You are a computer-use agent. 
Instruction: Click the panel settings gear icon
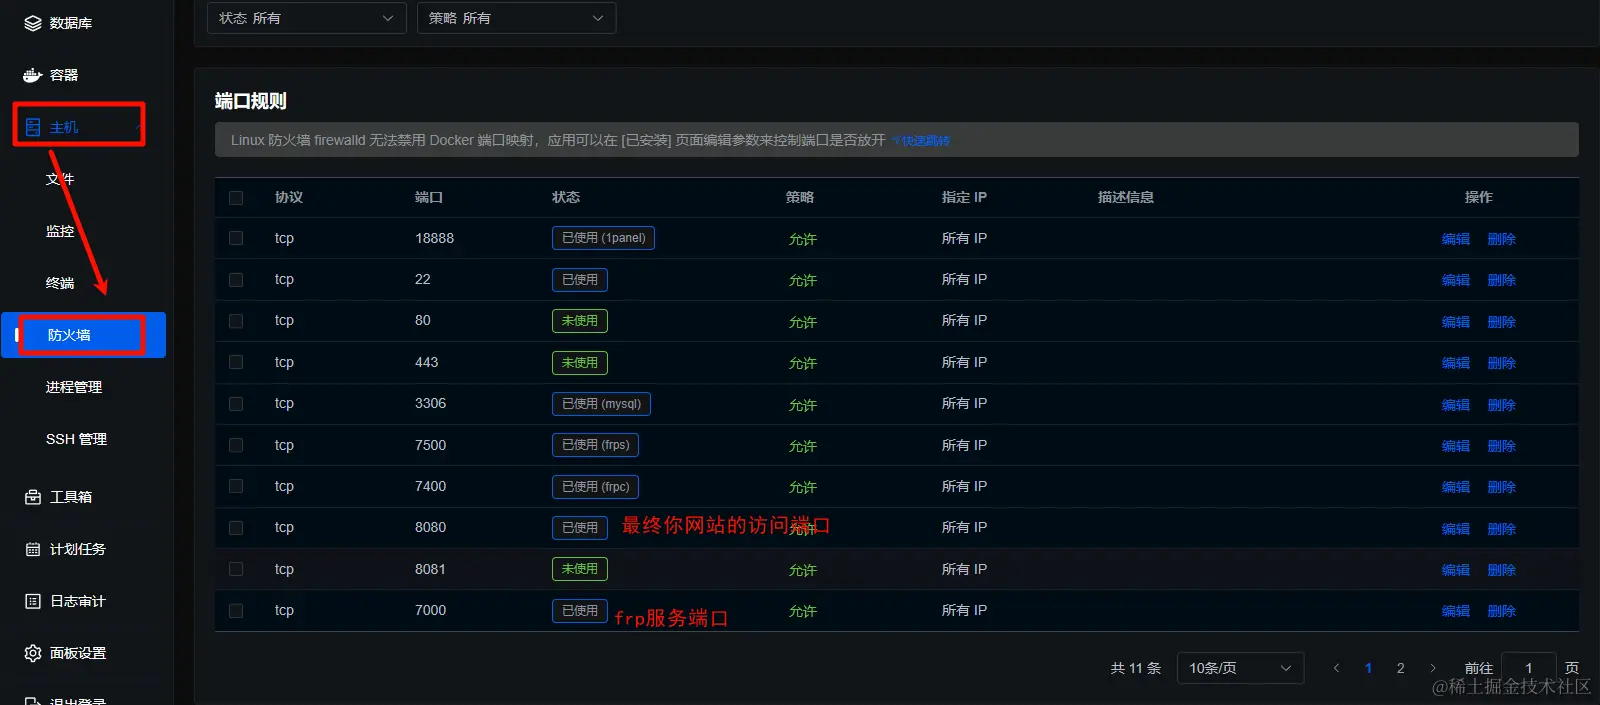click(x=33, y=653)
